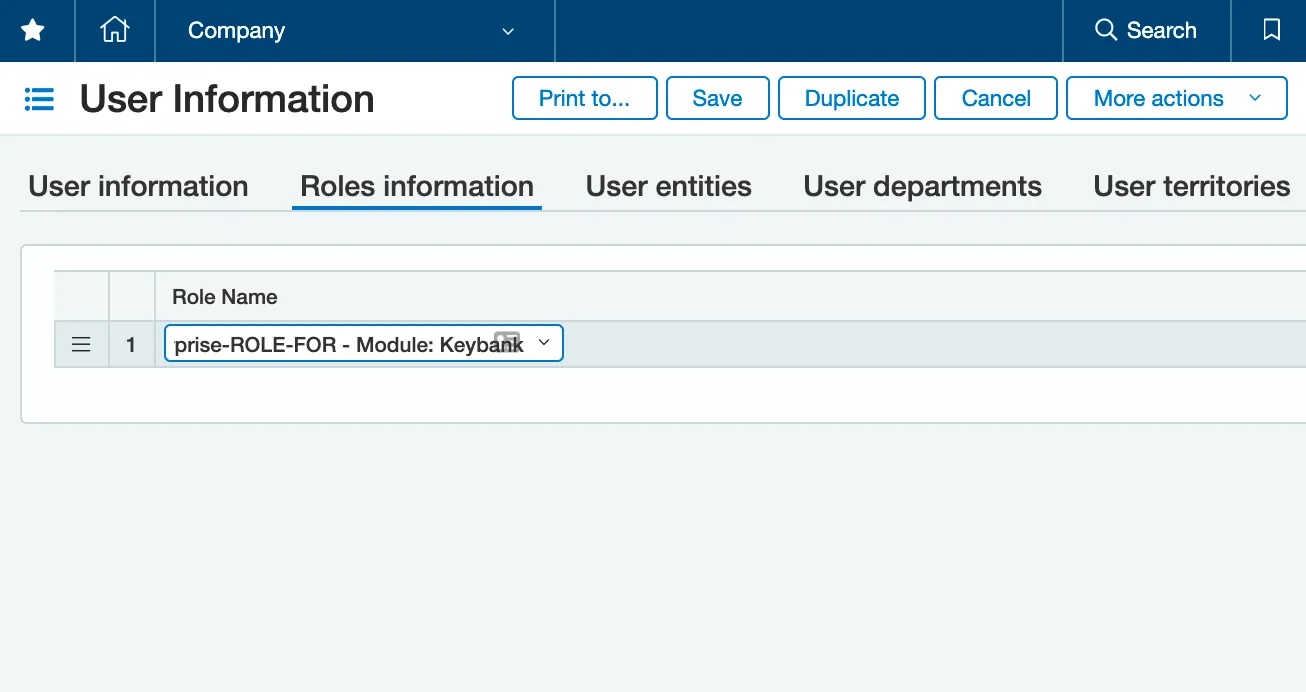Select the Roles information tab

[x=417, y=186]
